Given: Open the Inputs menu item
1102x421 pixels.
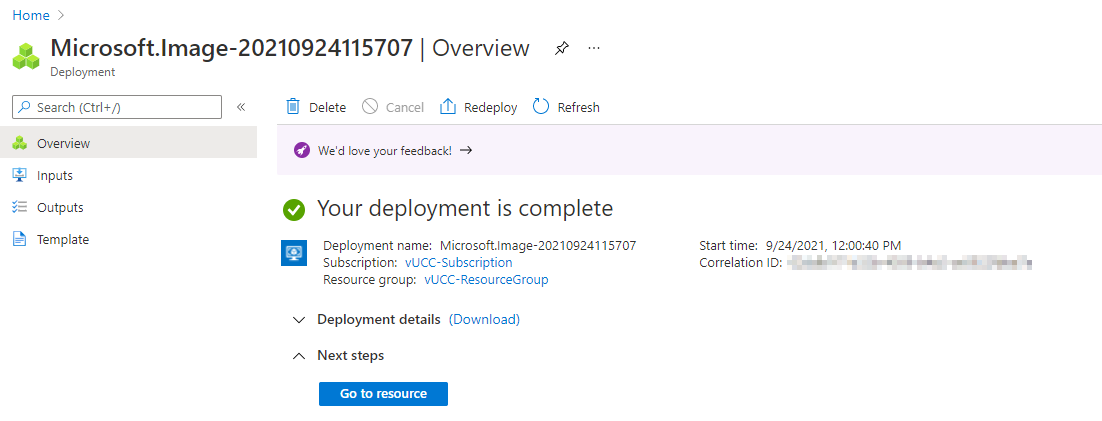Looking at the screenshot, I should (55, 175).
